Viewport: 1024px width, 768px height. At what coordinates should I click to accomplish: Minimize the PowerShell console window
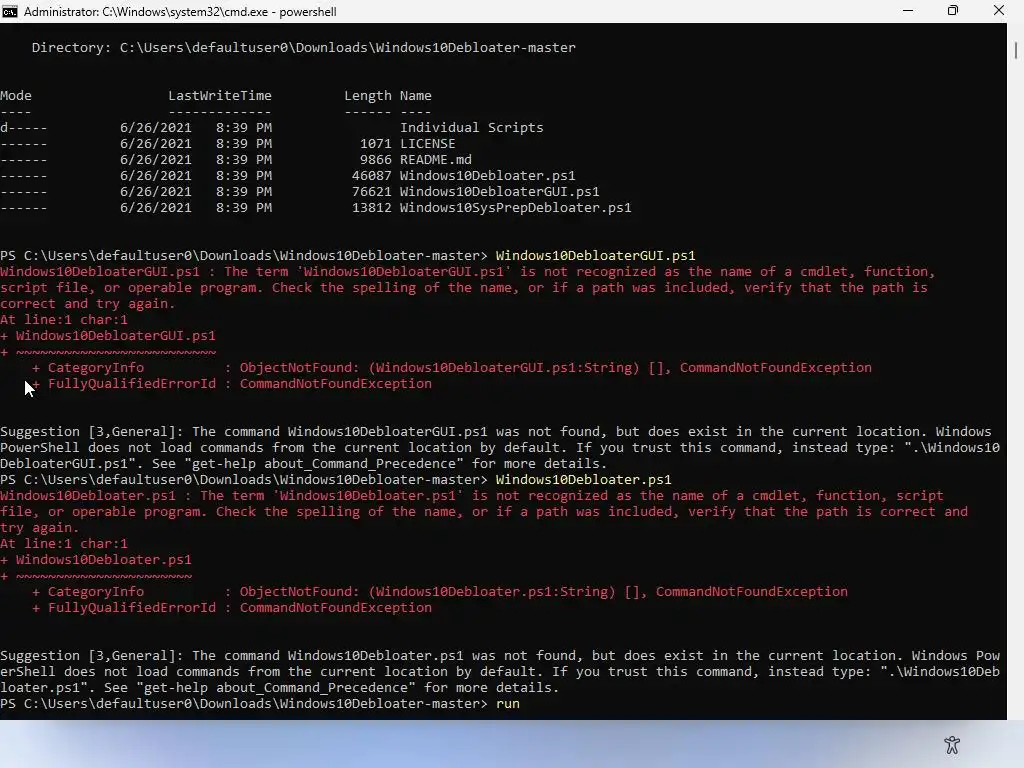pos(908,11)
